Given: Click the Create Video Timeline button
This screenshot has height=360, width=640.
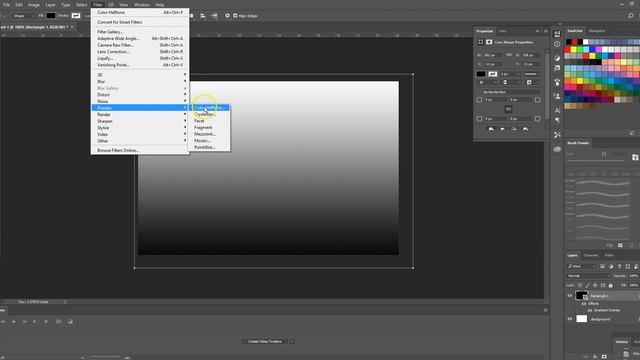Looking at the screenshot, I should click(265, 341).
